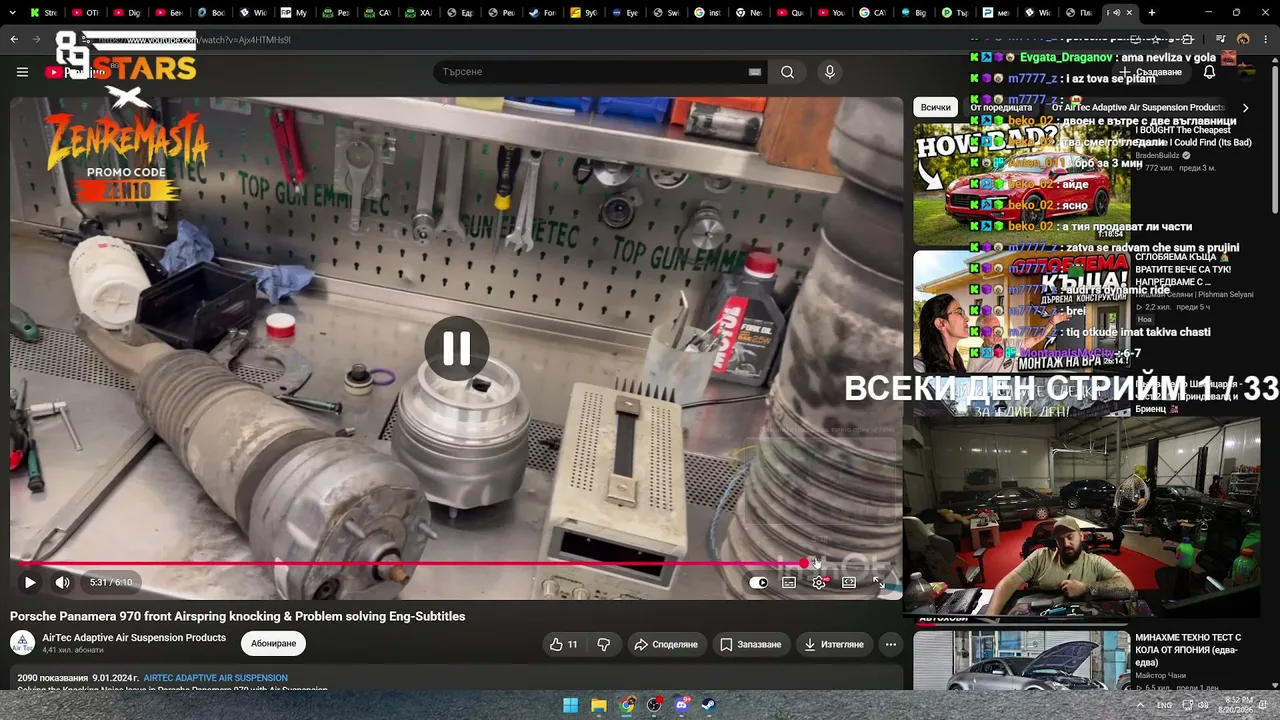Click the Създаване create button
This screenshot has width=1280, height=720.
click(x=1153, y=72)
